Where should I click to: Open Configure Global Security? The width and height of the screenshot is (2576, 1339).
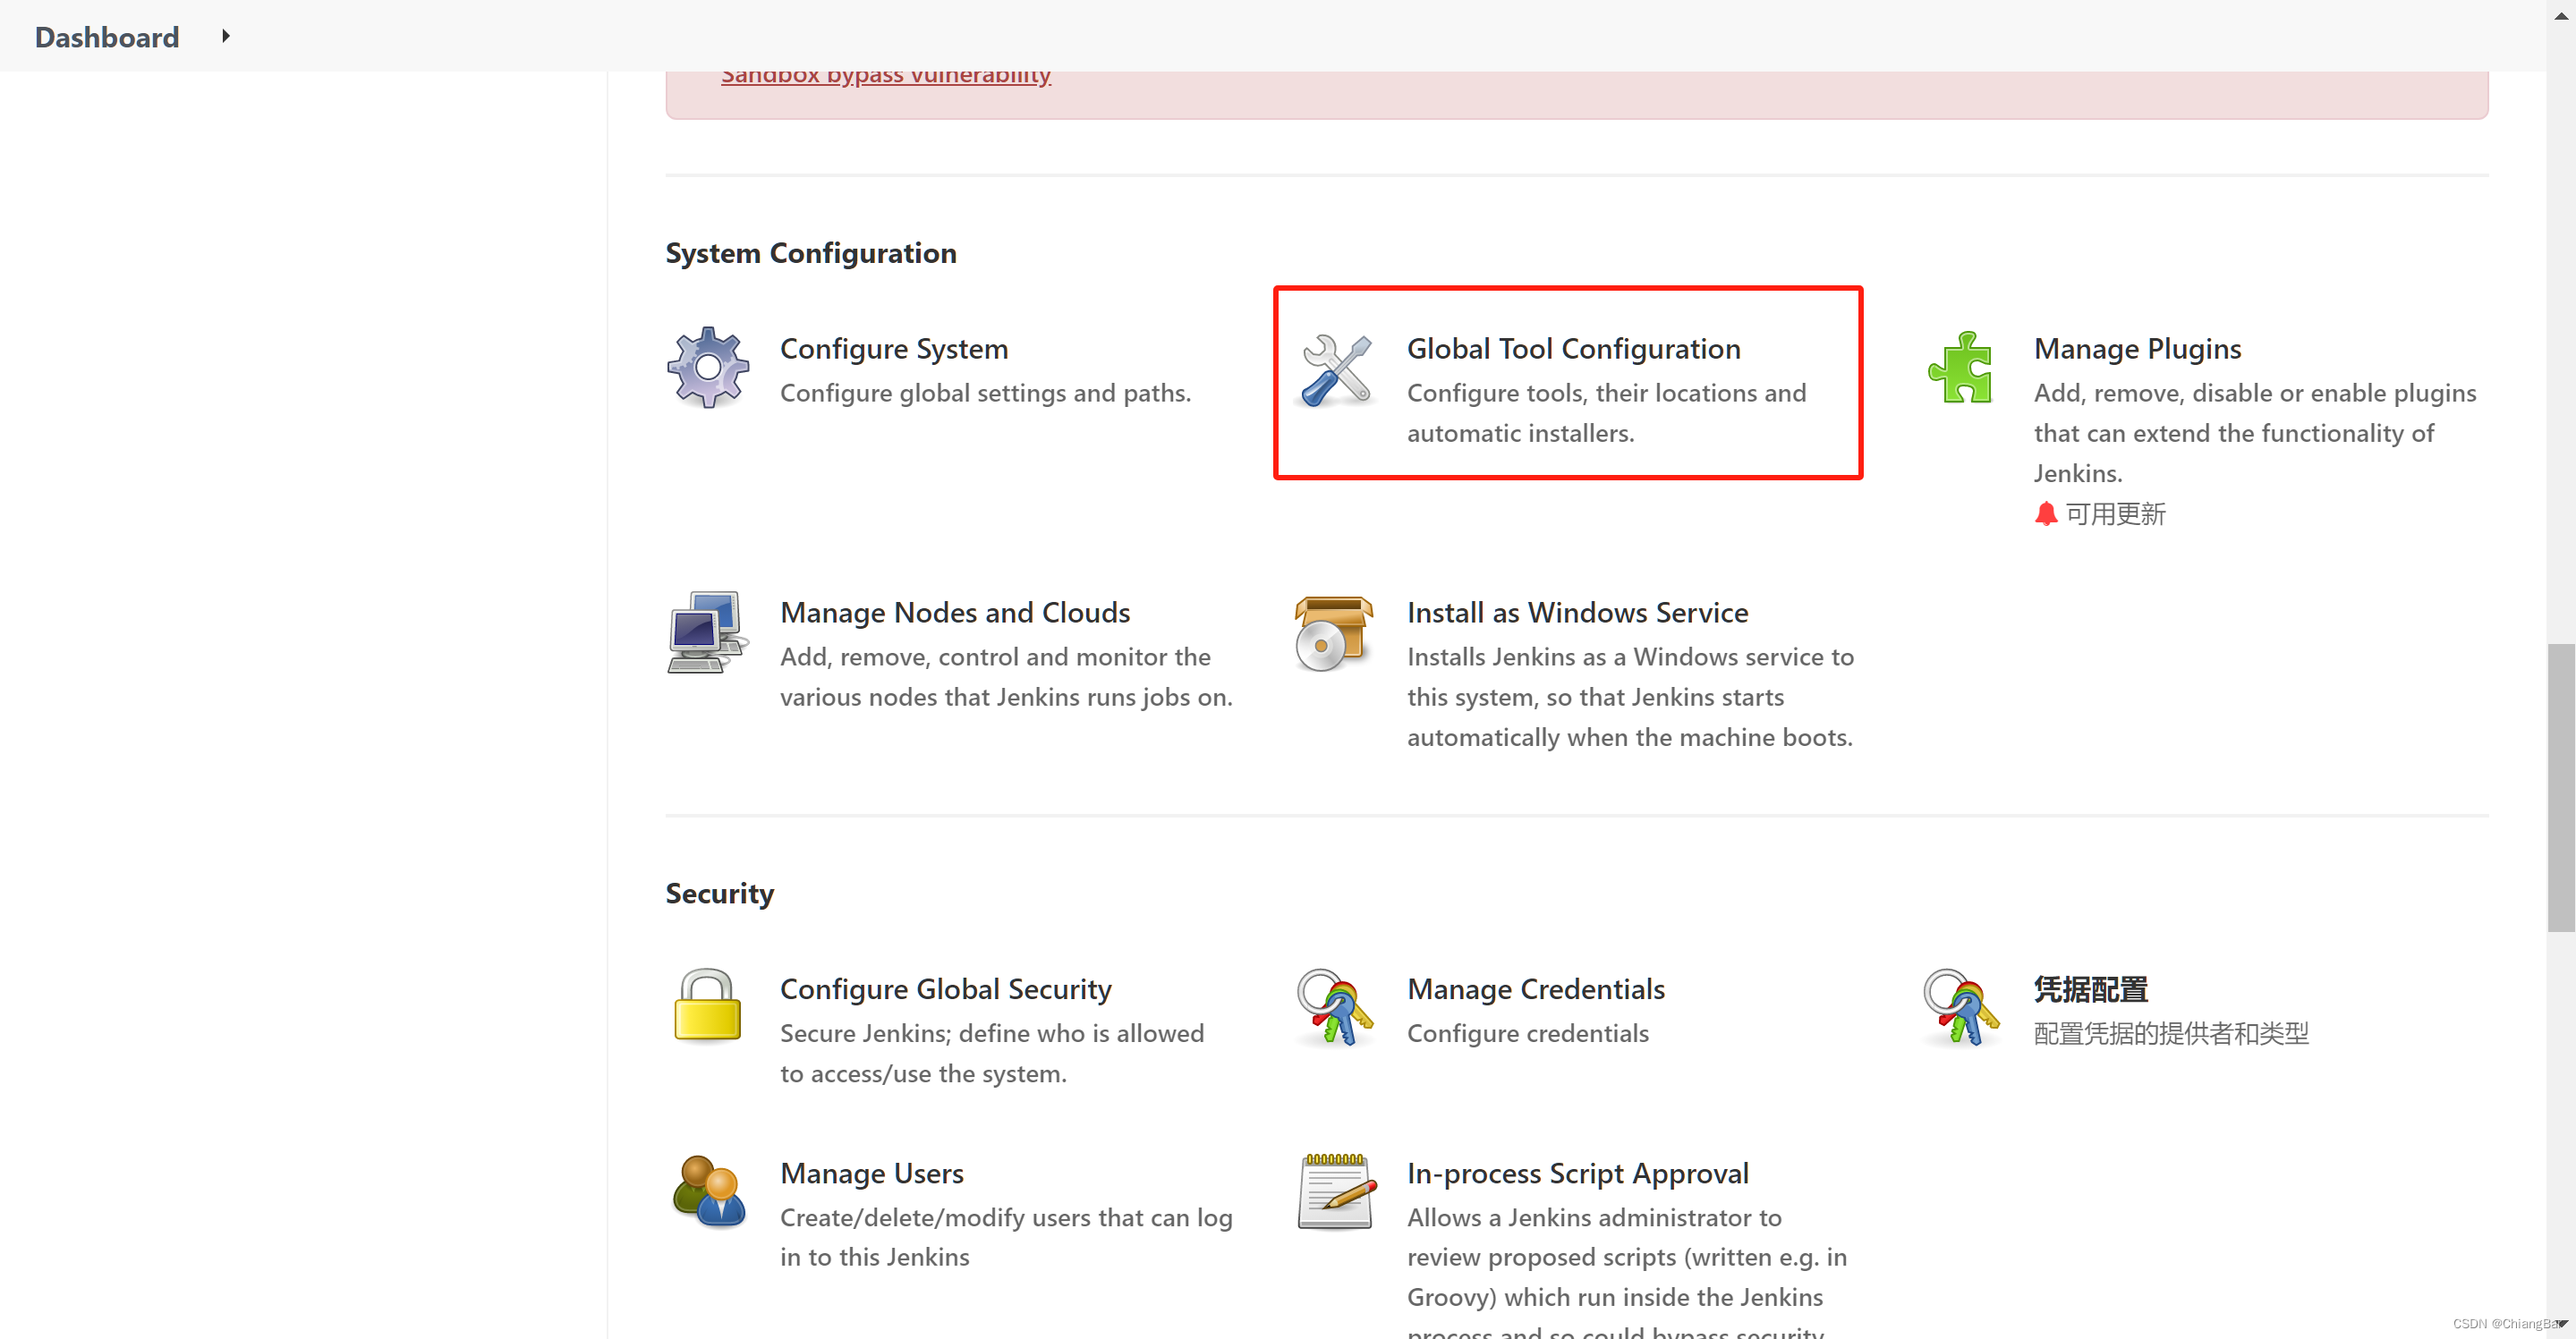pos(946,989)
